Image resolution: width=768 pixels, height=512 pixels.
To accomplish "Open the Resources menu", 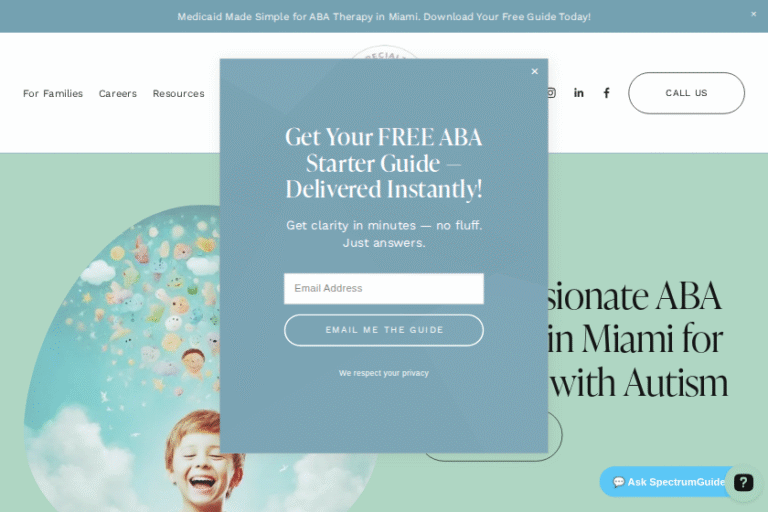I will coord(178,93).
